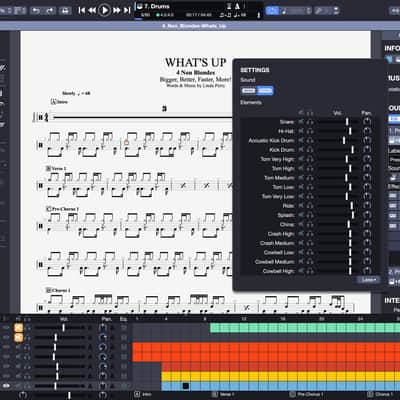Select the '4 Non Blondes-Whats Up' document tab

tap(194, 26)
